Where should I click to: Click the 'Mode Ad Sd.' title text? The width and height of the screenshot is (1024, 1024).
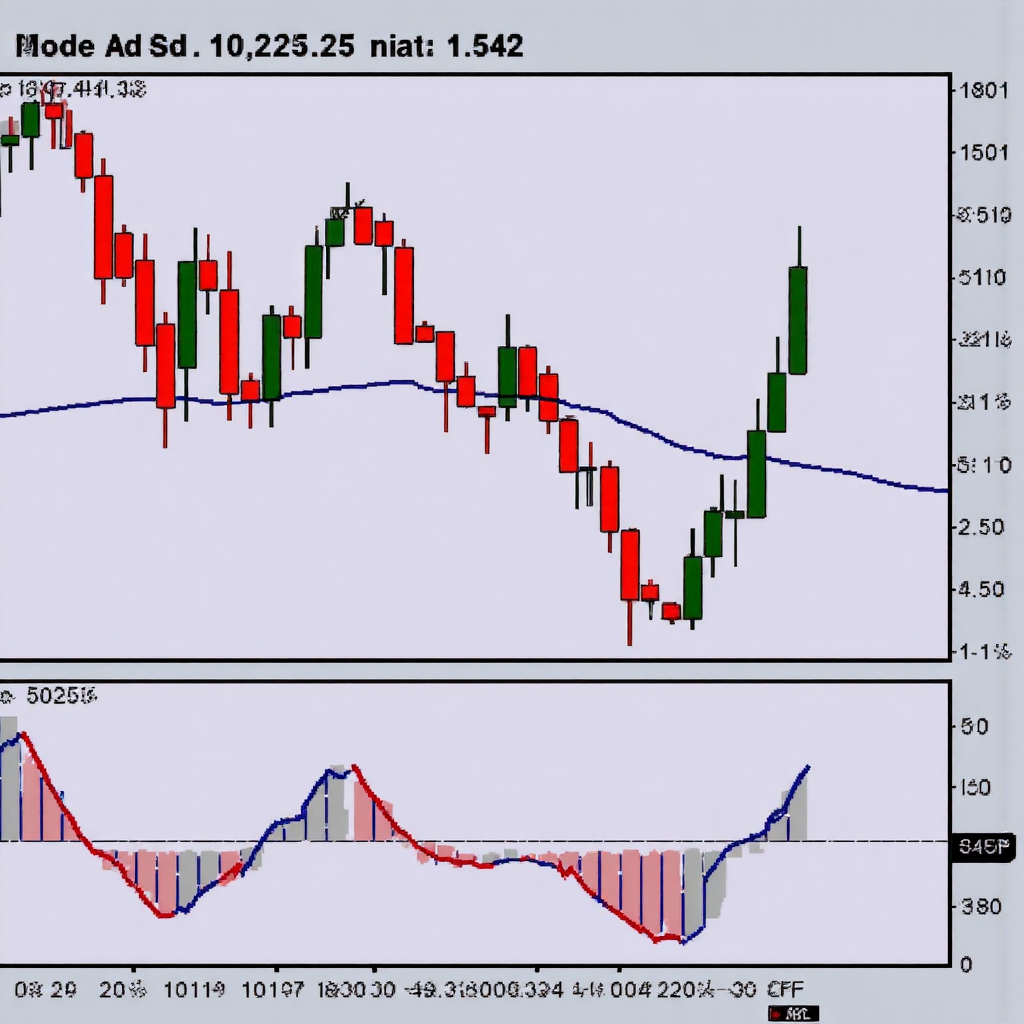click(102, 46)
